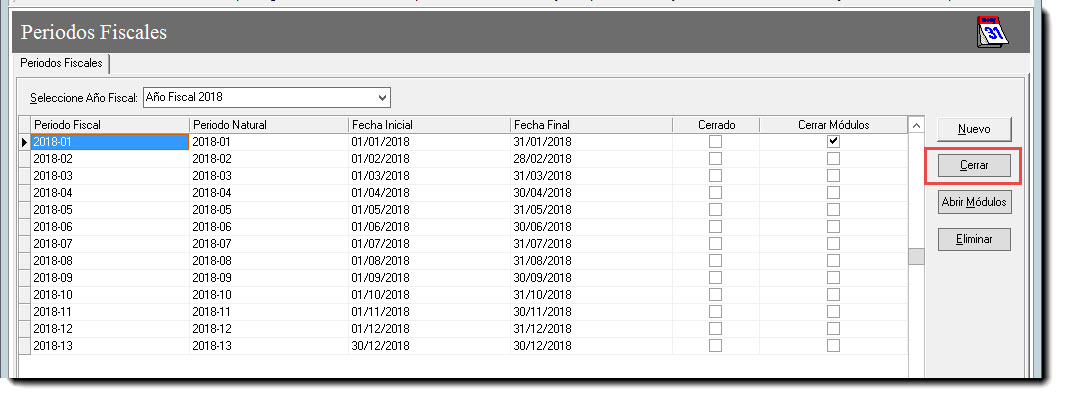Image resolution: width=1072 pixels, height=408 pixels.
Task: Check Cerrado box for period 2018-04
Action: [715, 193]
